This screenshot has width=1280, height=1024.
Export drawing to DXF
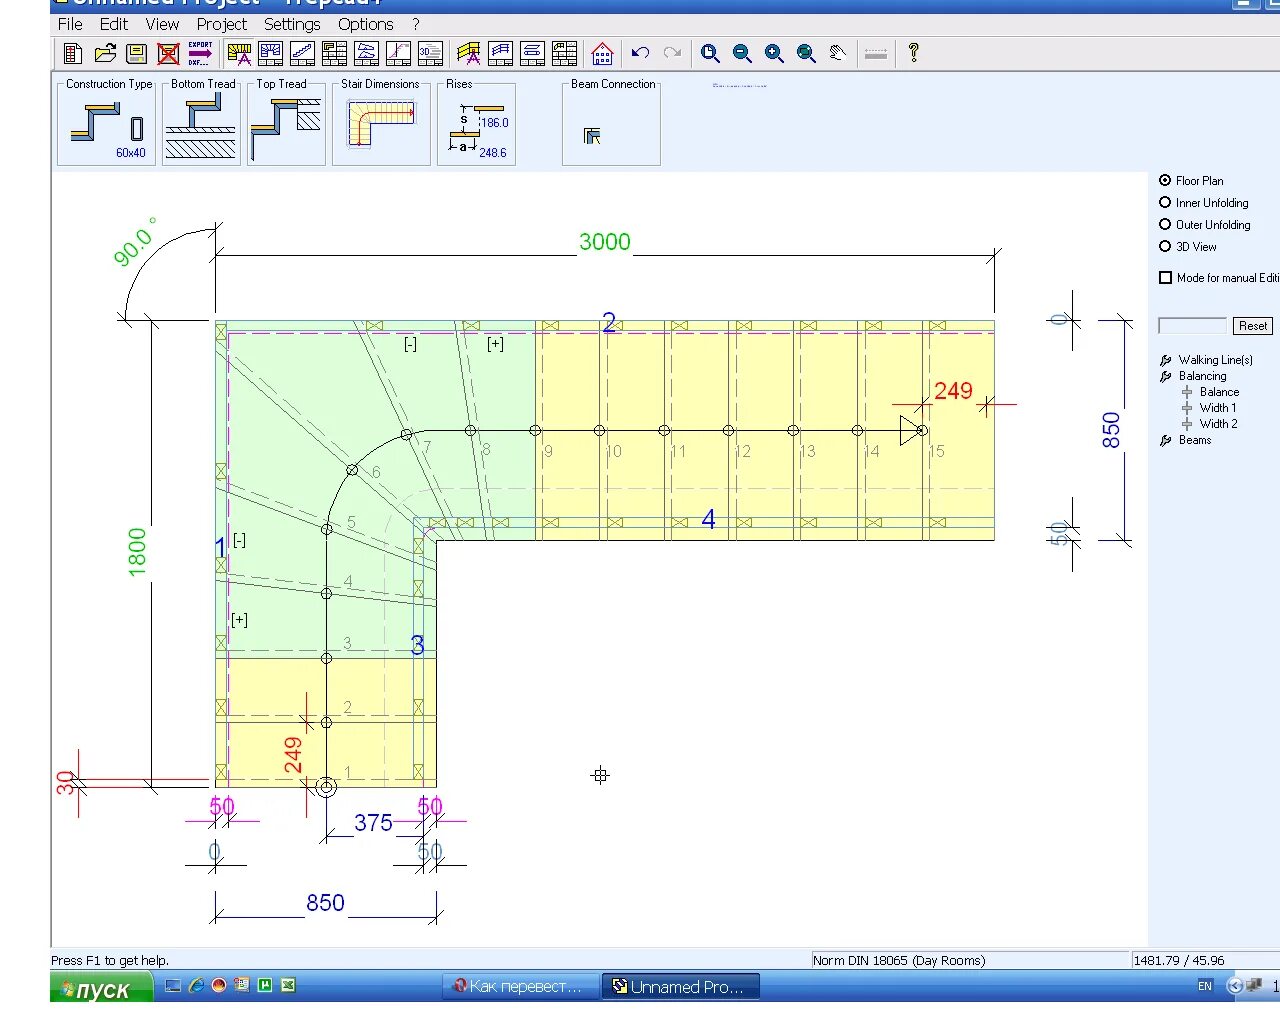coord(200,53)
